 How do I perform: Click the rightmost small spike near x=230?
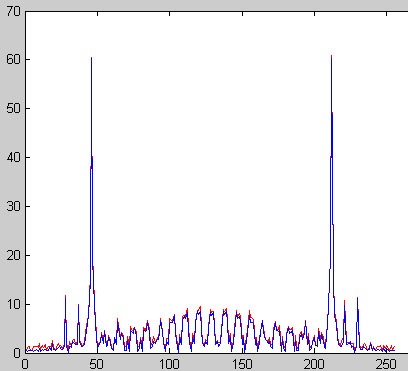pyautogui.click(x=357, y=298)
